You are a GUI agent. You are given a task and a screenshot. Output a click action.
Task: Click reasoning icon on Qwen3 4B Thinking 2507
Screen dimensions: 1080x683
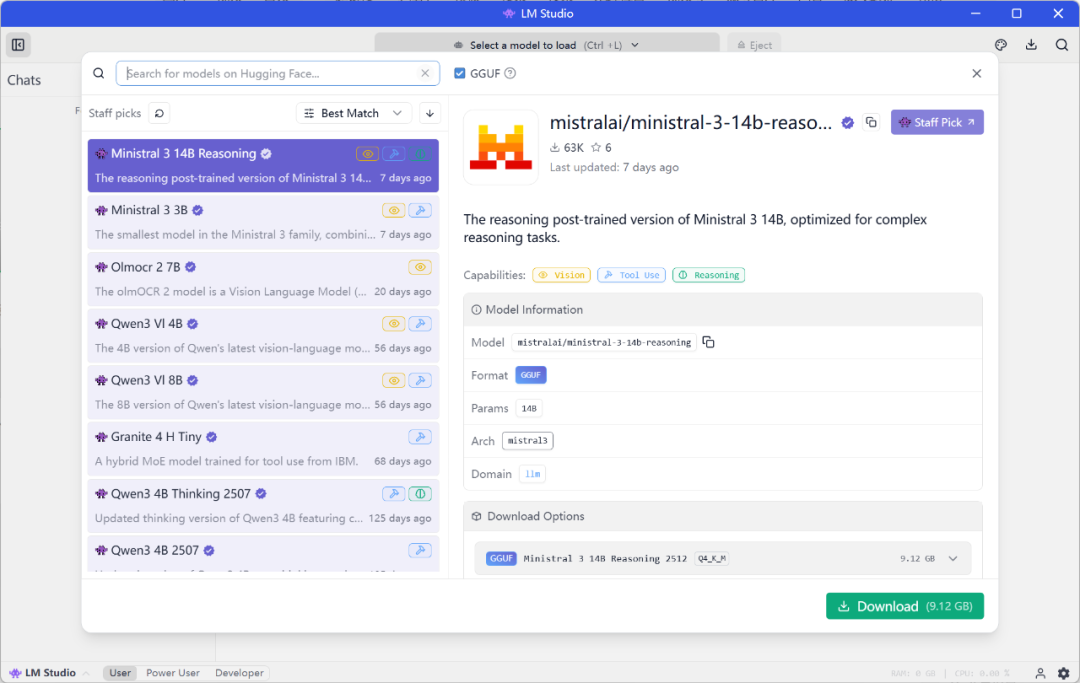click(x=420, y=494)
